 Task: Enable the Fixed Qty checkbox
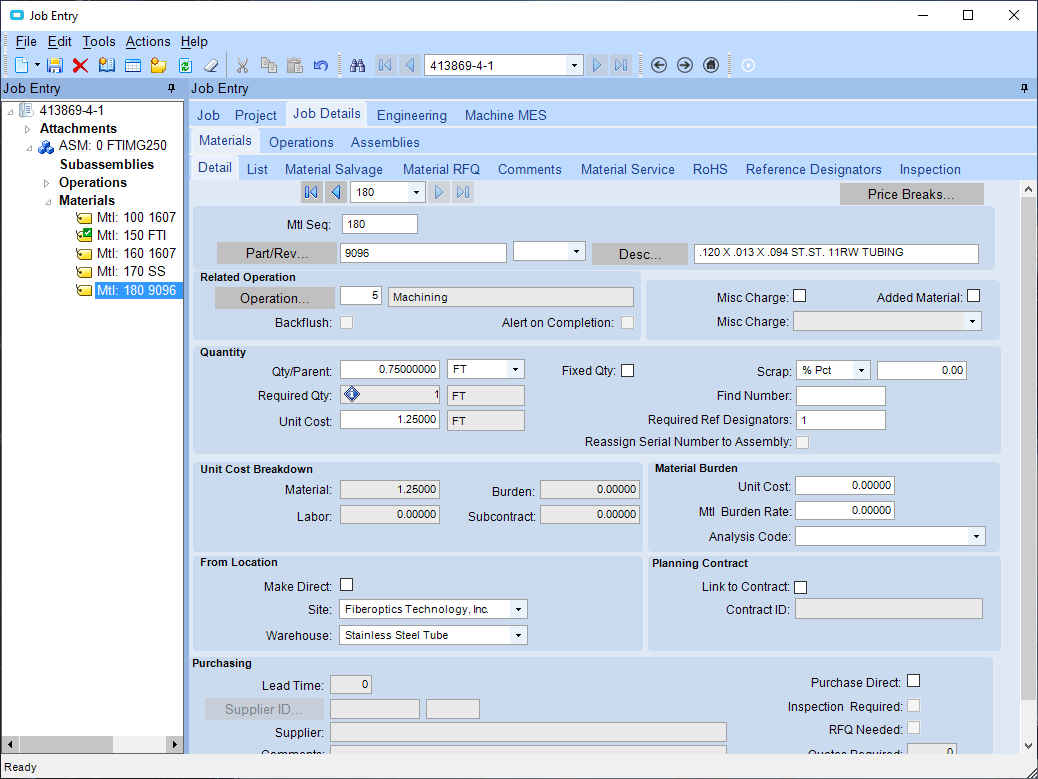click(x=627, y=370)
